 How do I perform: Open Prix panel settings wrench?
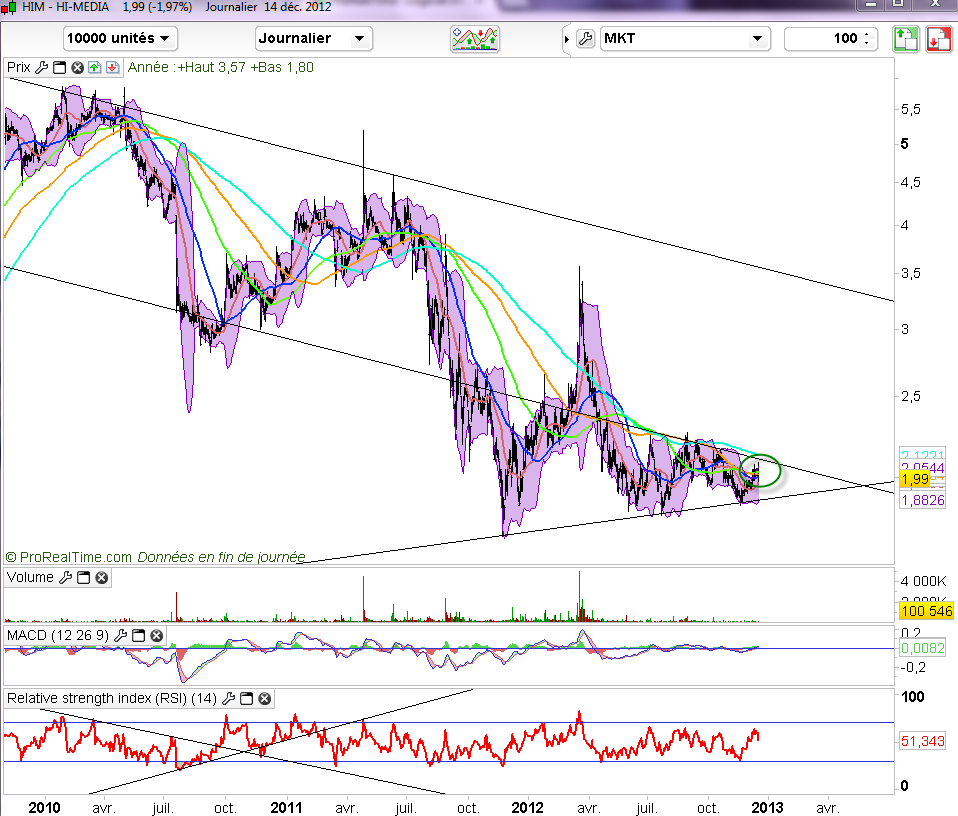coord(41,68)
